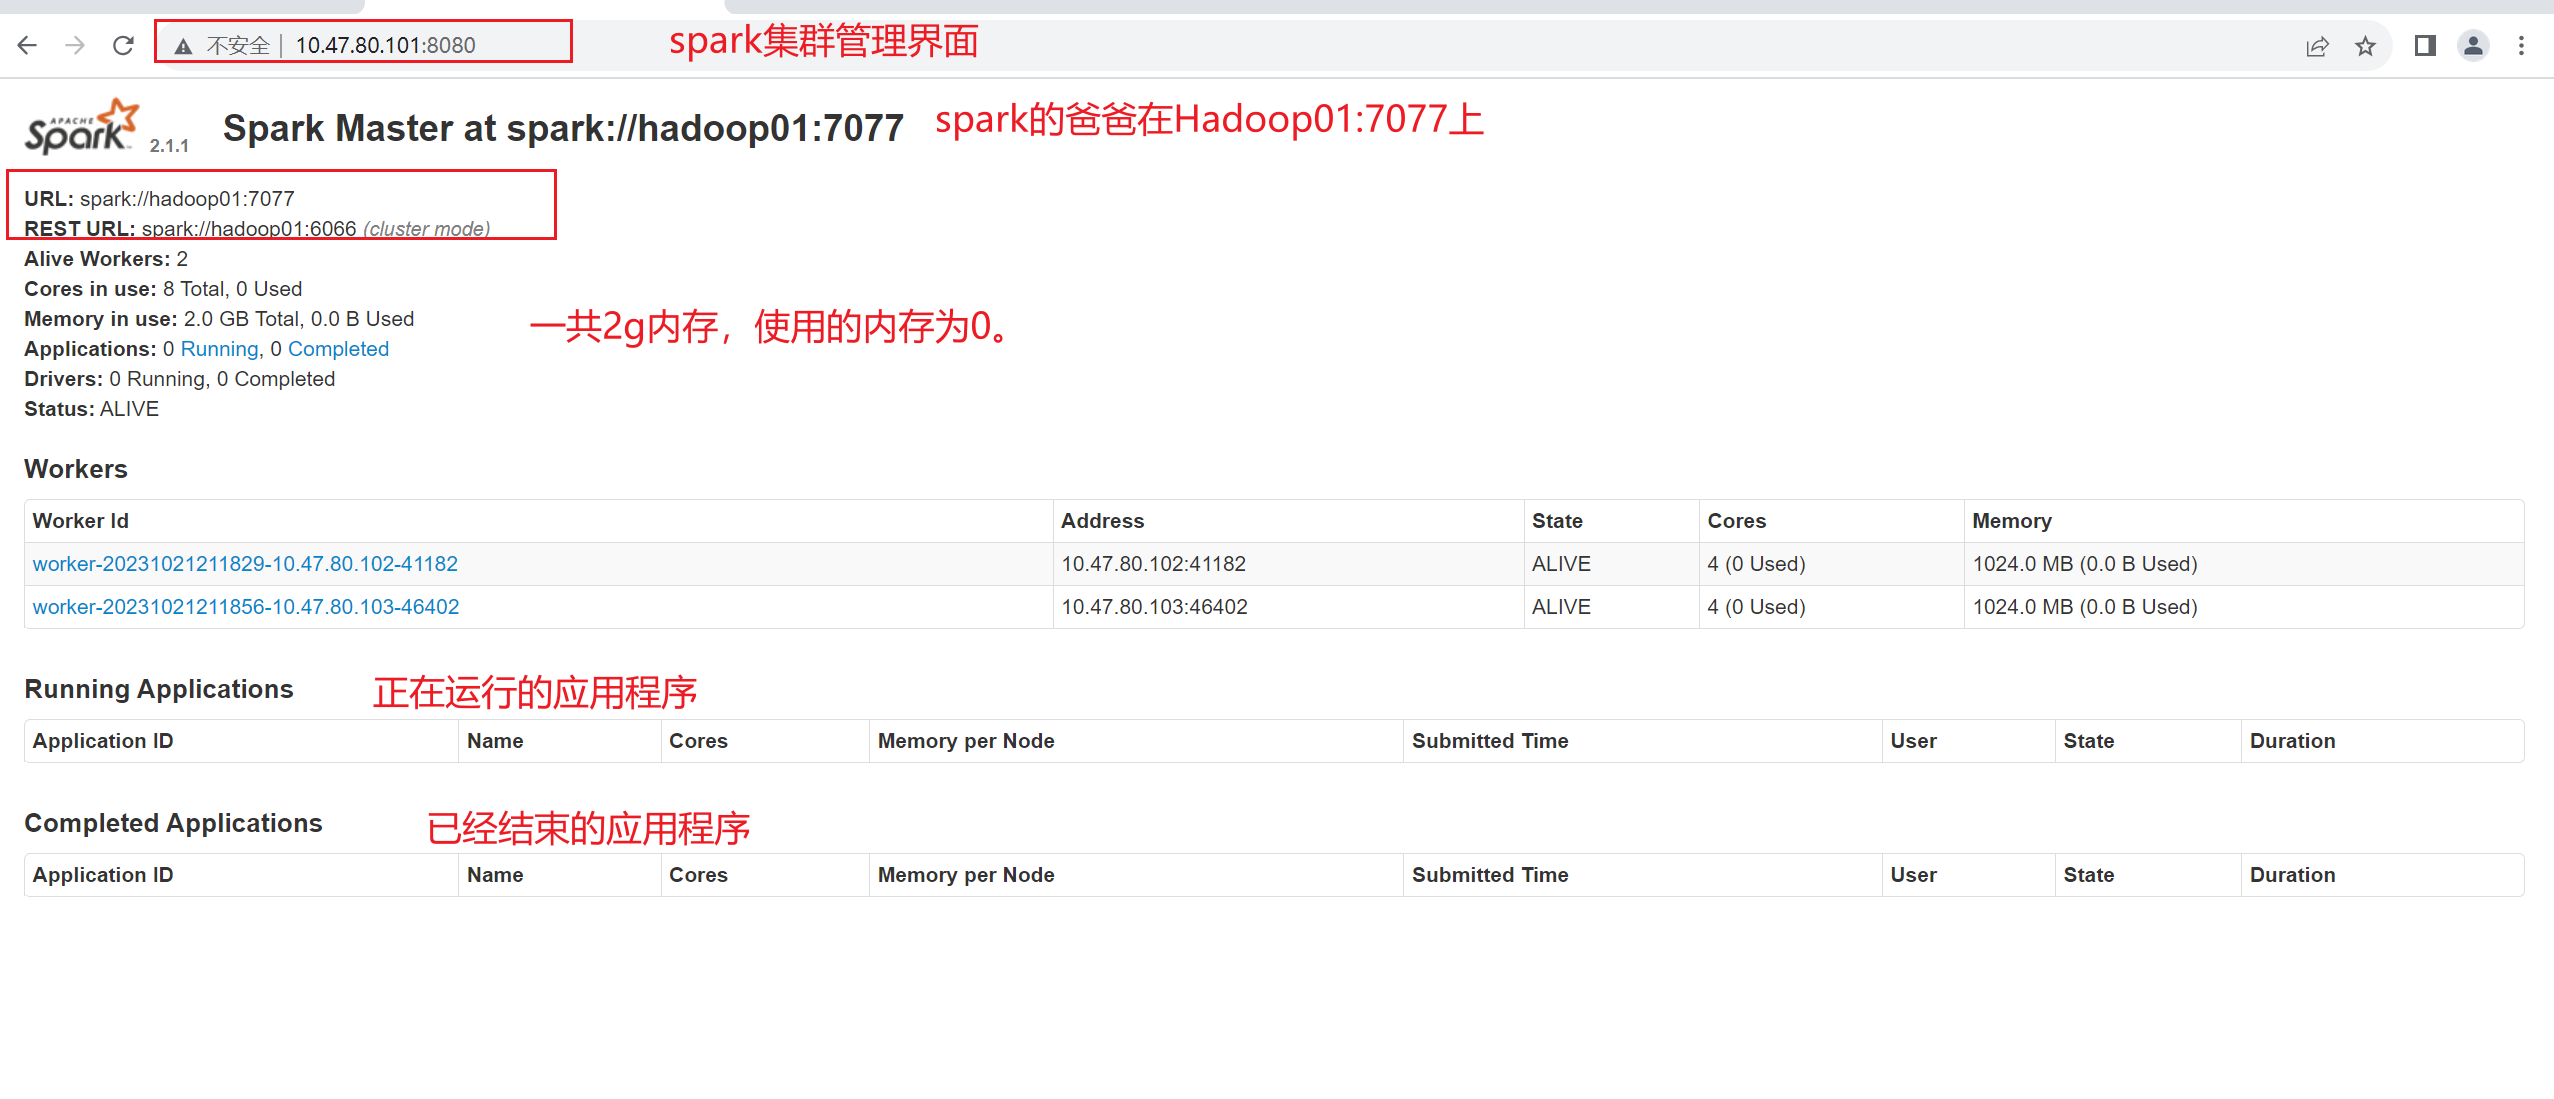Toggle the browser side panel icon

coord(2425,46)
